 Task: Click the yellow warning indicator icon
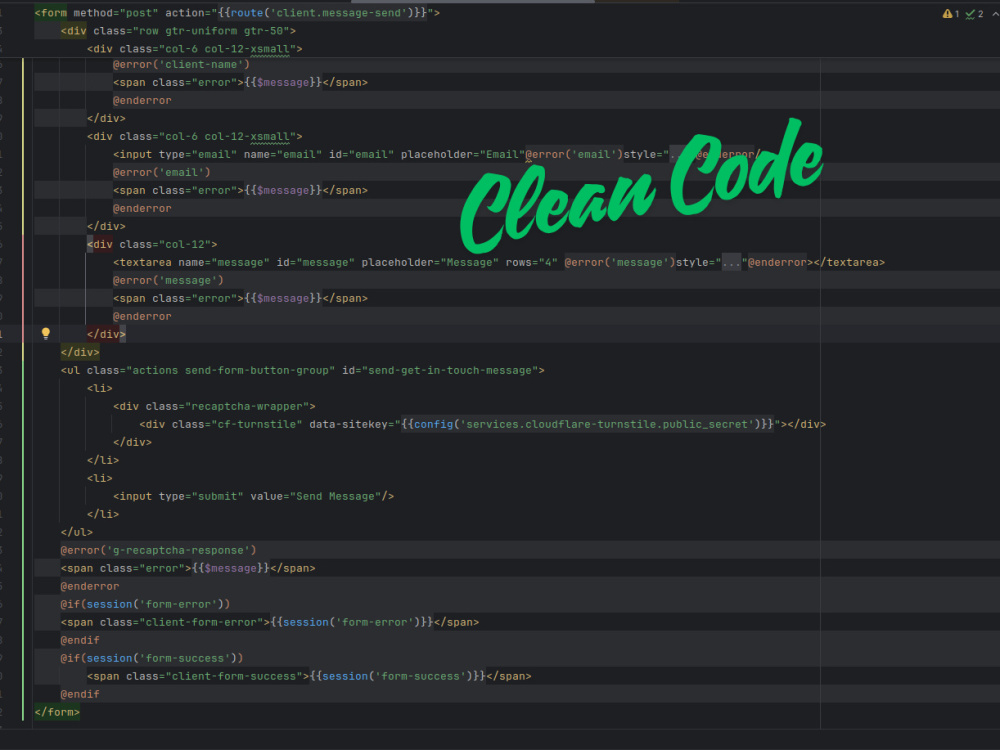point(947,13)
